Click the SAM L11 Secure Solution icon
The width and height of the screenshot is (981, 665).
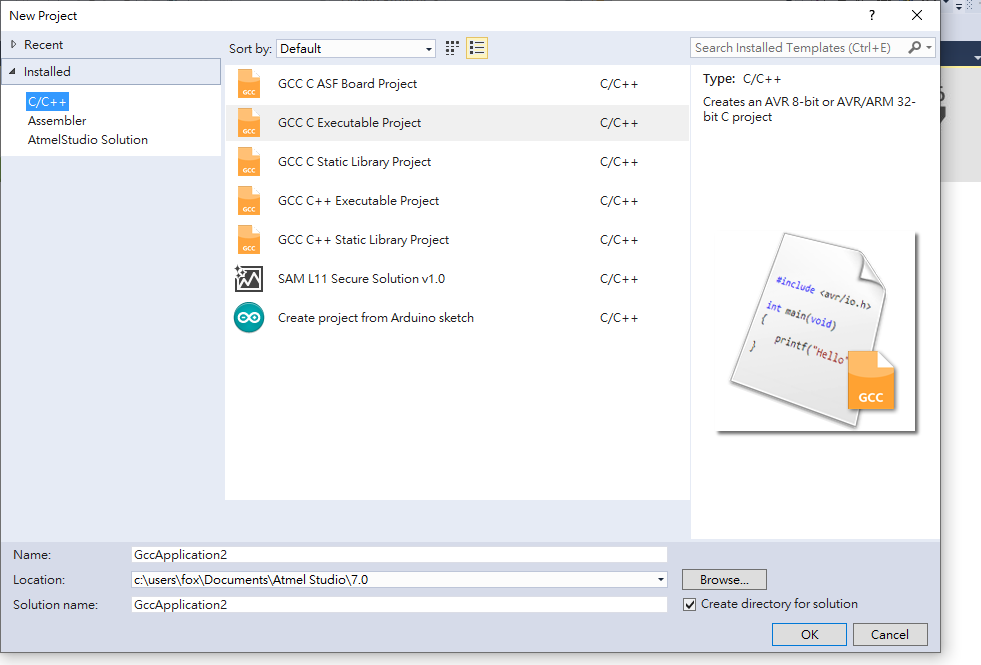248,279
